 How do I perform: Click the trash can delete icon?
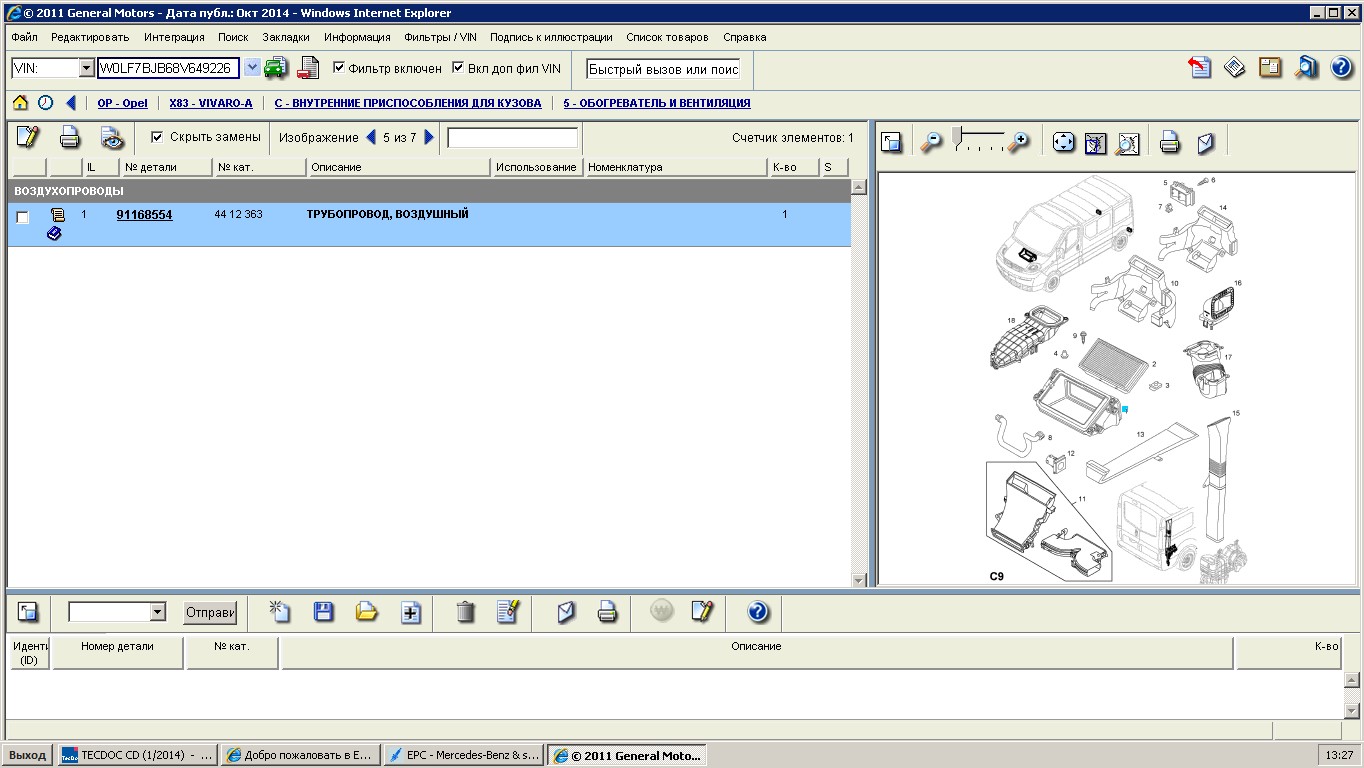(x=465, y=612)
